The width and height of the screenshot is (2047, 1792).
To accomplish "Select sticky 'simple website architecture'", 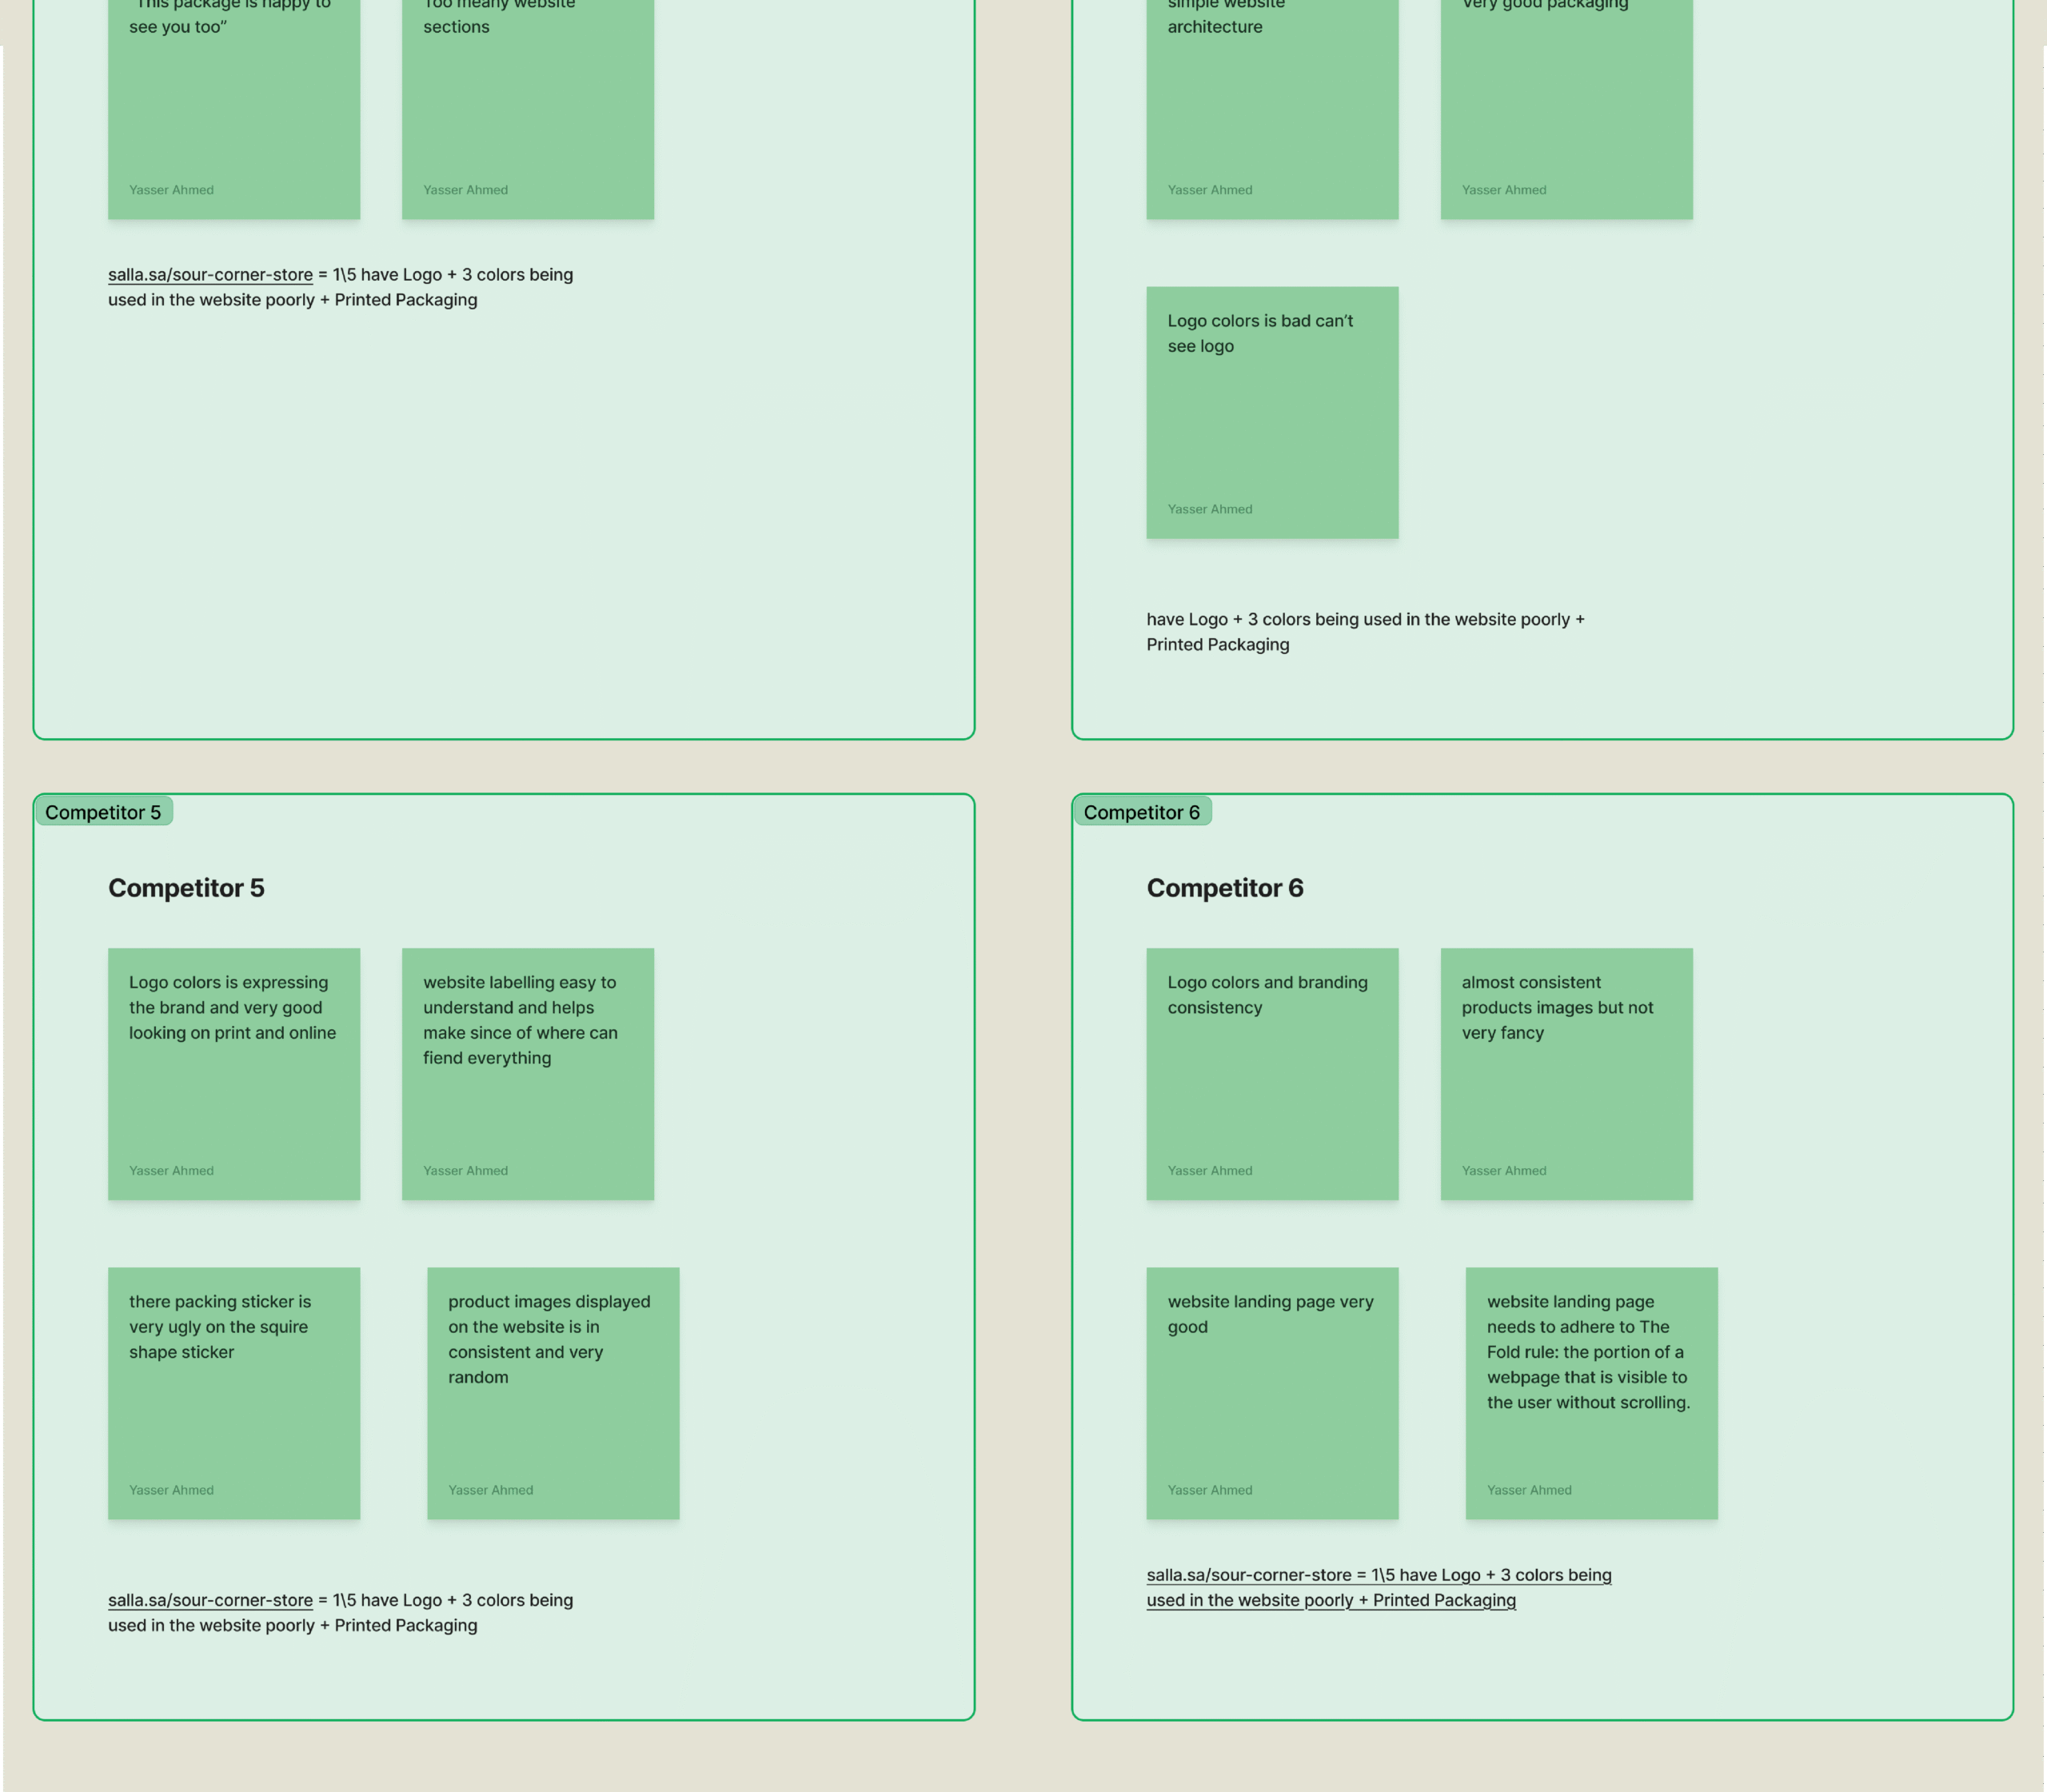I will click(x=1272, y=110).
